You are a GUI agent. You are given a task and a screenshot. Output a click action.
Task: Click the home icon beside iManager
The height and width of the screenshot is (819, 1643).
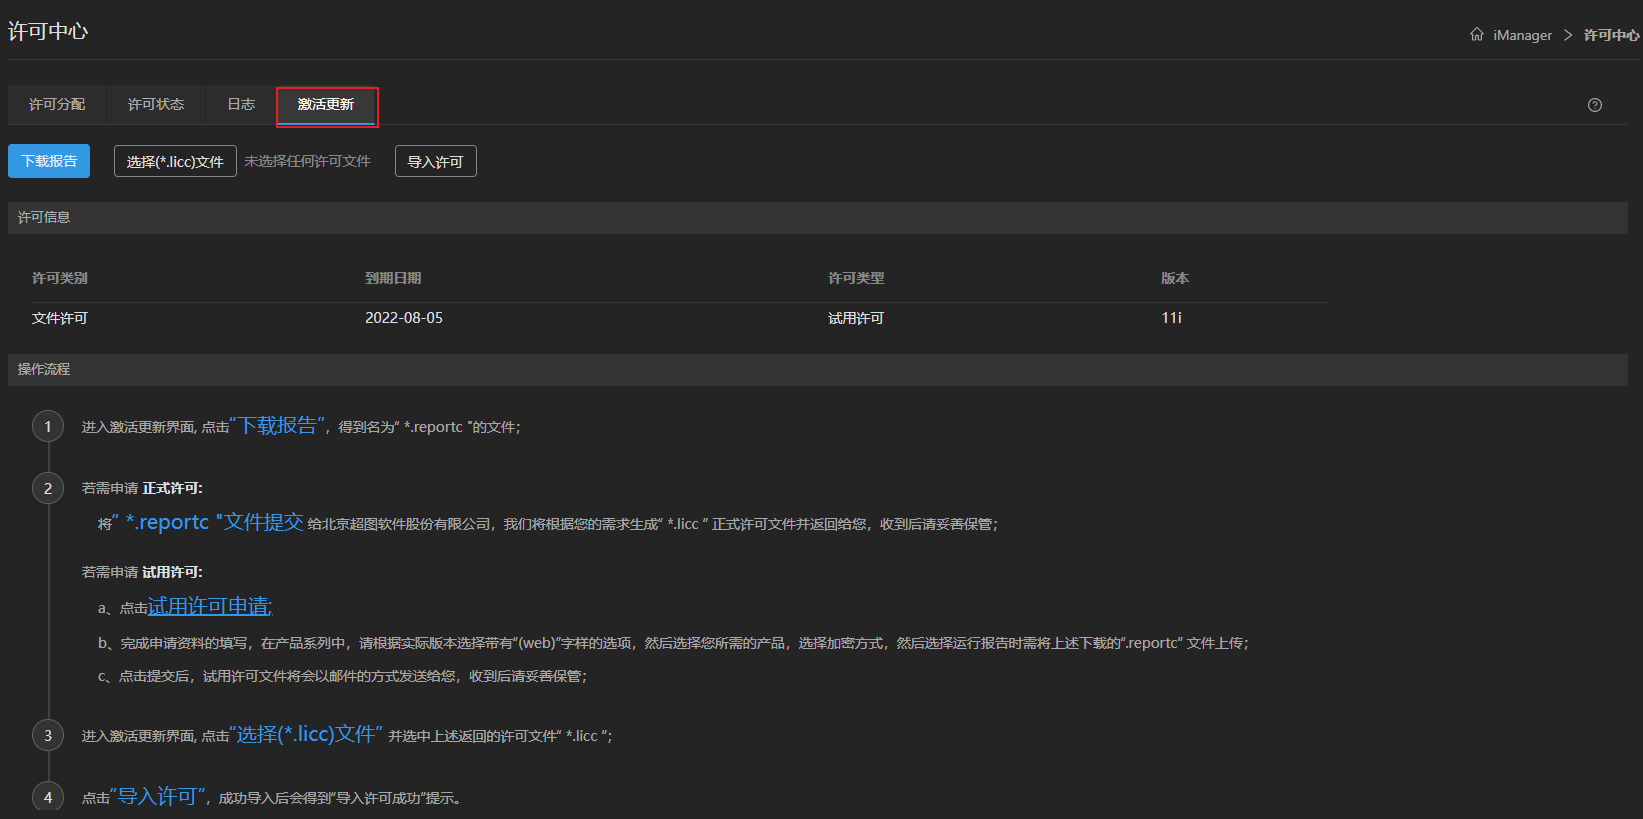tap(1476, 35)
